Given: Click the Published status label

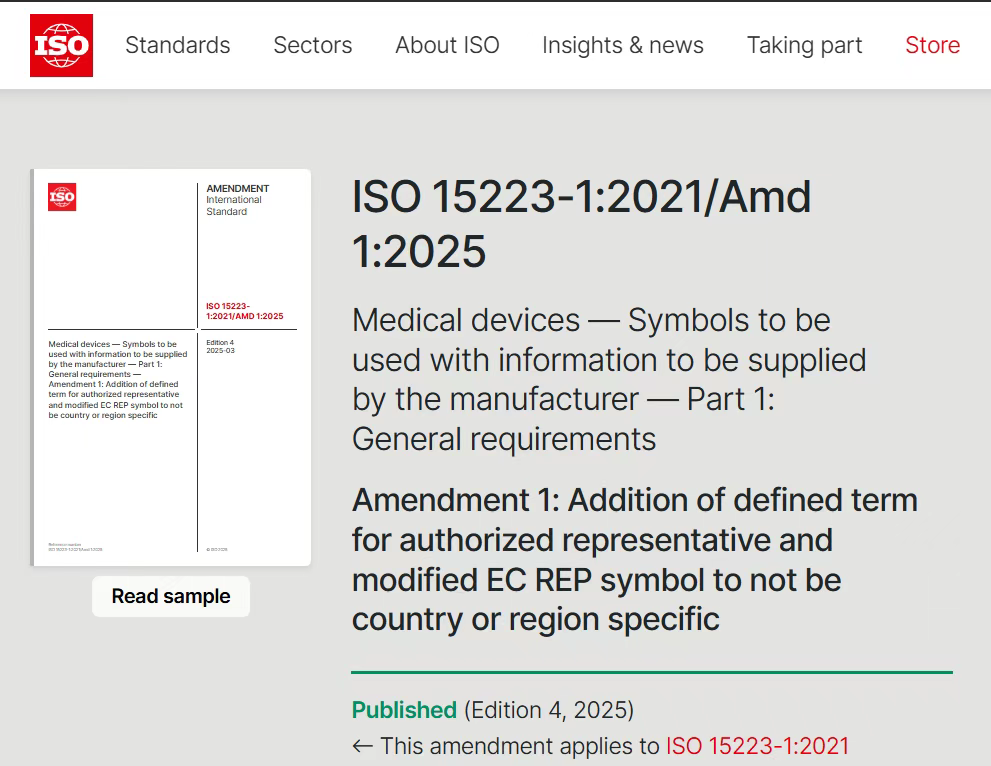Looking at the screenshot, I should (404, 709).
